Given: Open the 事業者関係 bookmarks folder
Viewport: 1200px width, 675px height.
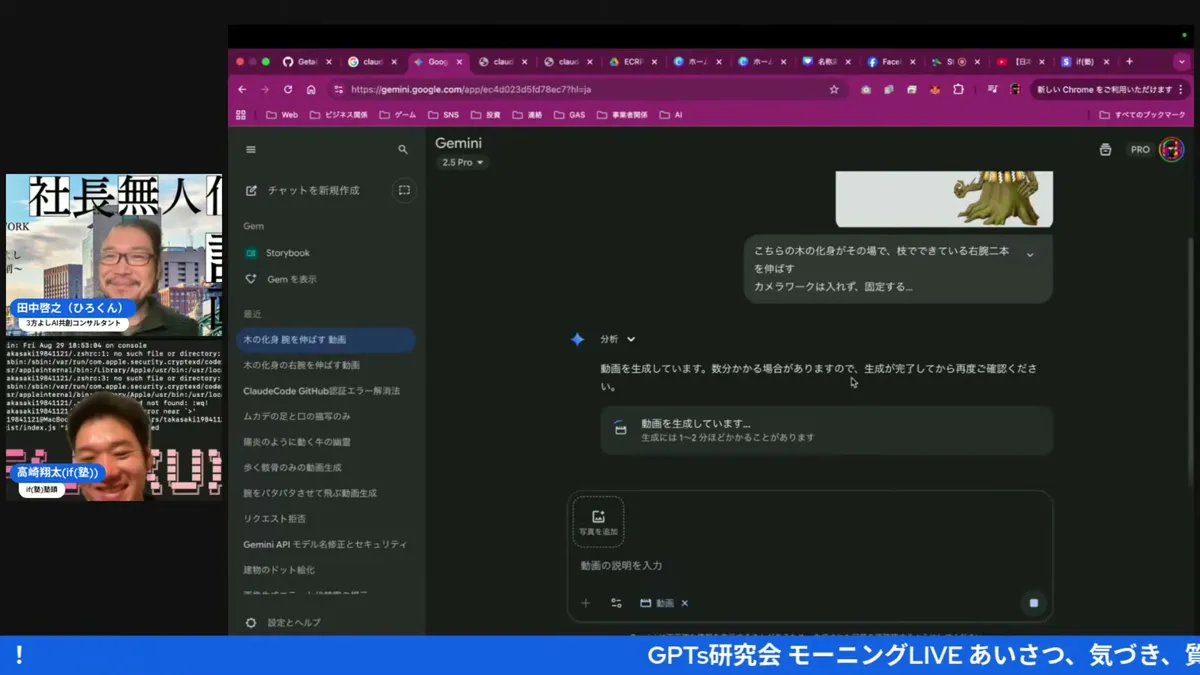Looking at the screenshot, I should (622, 115).
